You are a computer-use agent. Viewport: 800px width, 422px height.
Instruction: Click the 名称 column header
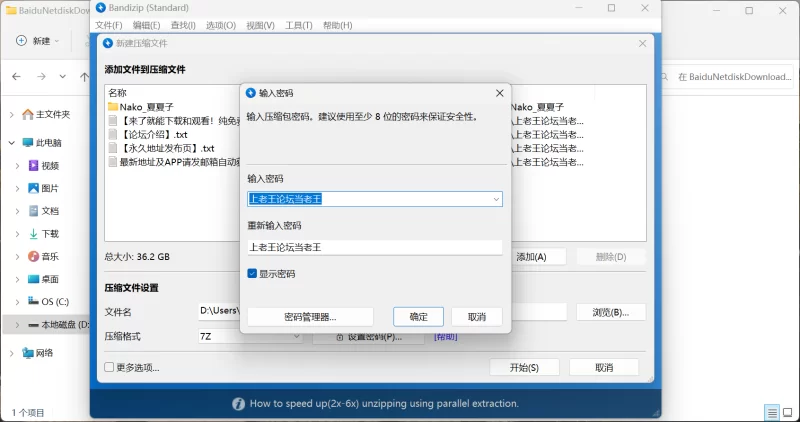click(117, 93)
